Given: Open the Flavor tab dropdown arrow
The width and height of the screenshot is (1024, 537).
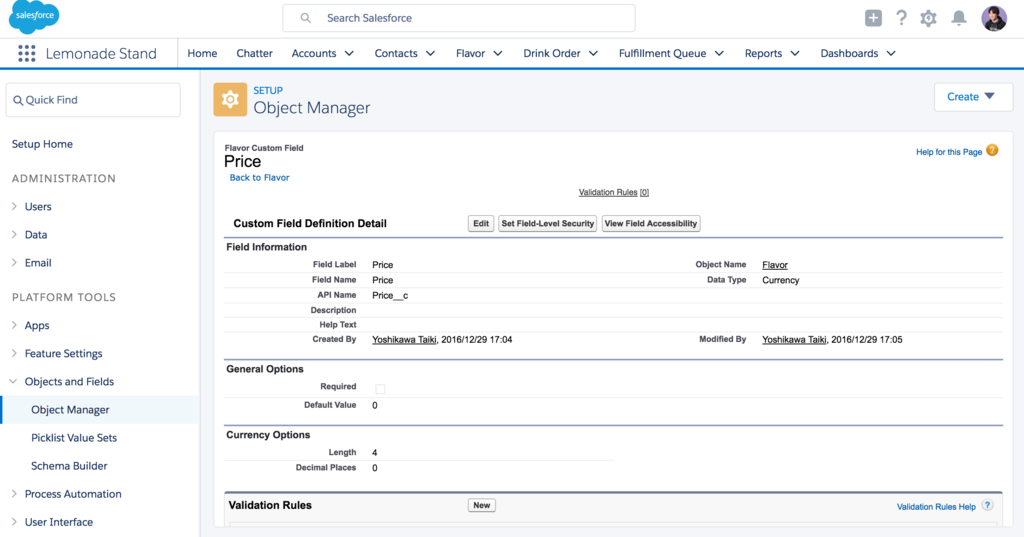Looking at the screenshot, I should [x=498, y=54].
